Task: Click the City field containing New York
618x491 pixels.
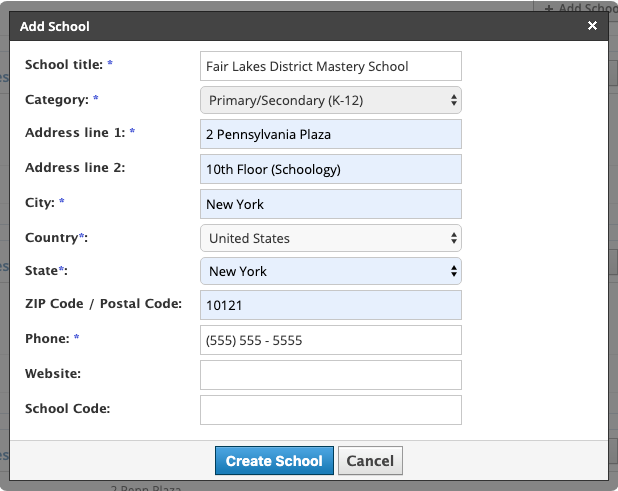Action: tap(331, 204)
